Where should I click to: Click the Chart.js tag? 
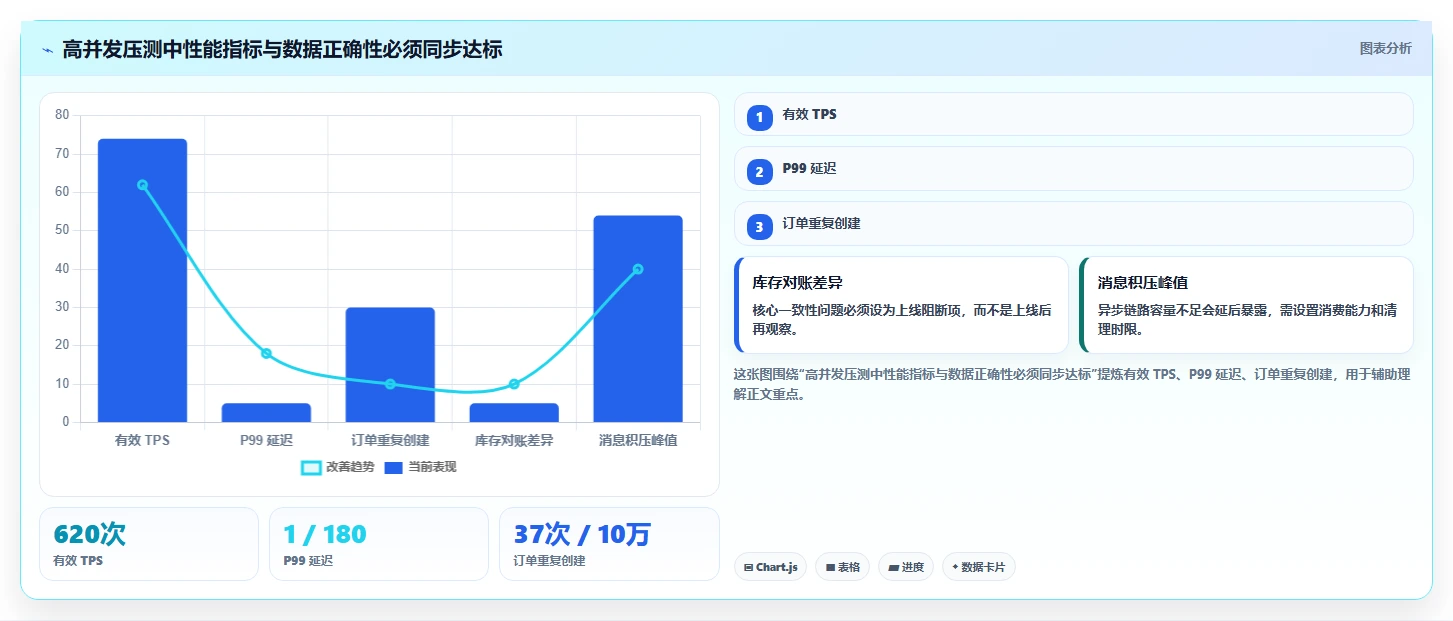pos(770,567)
